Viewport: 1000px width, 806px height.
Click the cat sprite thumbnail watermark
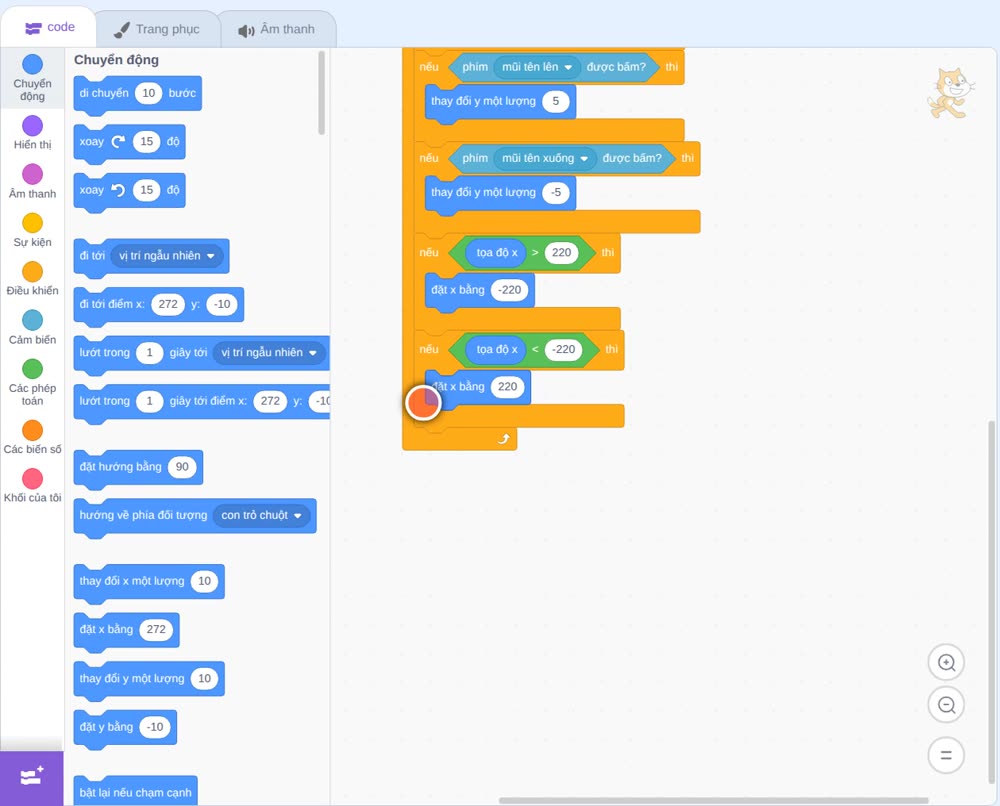coord(950,94)
